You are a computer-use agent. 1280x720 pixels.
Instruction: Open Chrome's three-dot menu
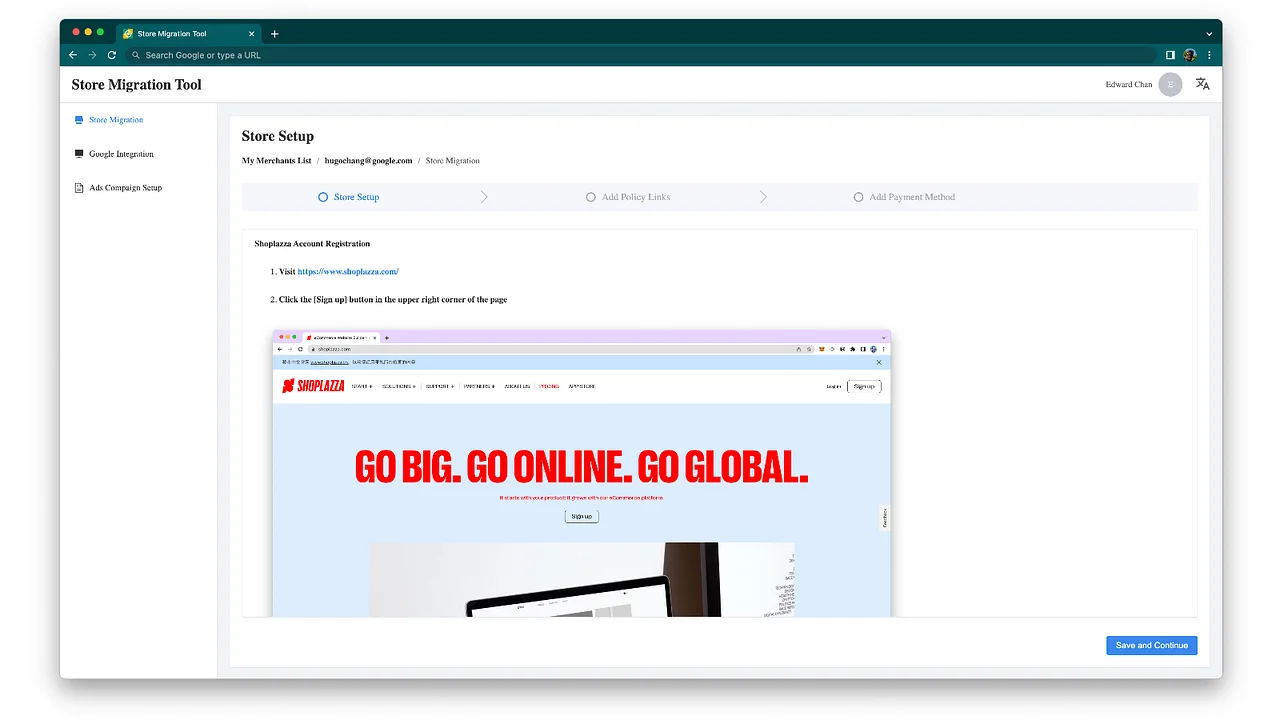click(x=1209, y=55)
